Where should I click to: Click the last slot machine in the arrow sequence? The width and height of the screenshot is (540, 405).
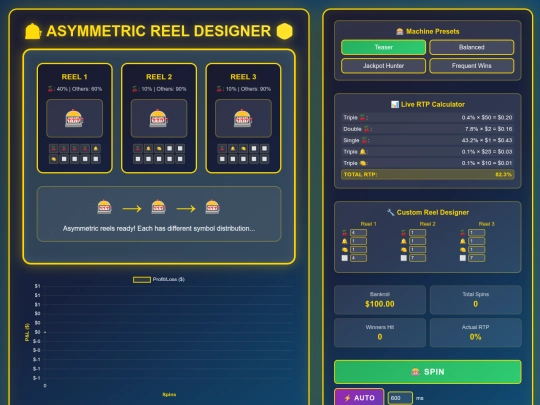pos(212,207)
